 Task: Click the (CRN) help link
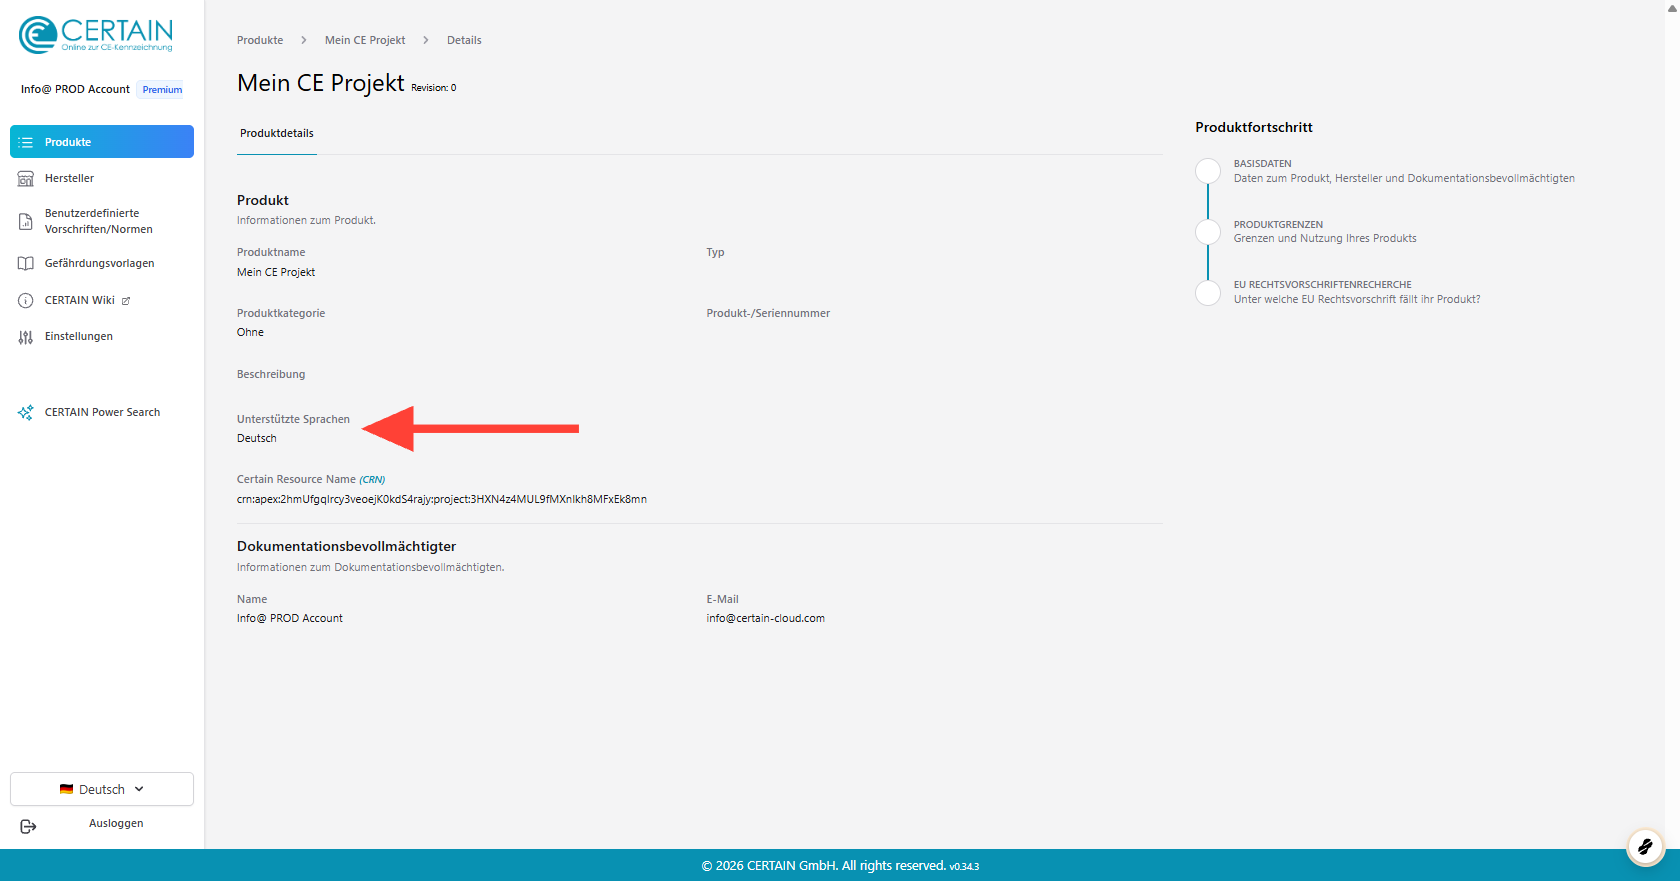pos(372,480)
